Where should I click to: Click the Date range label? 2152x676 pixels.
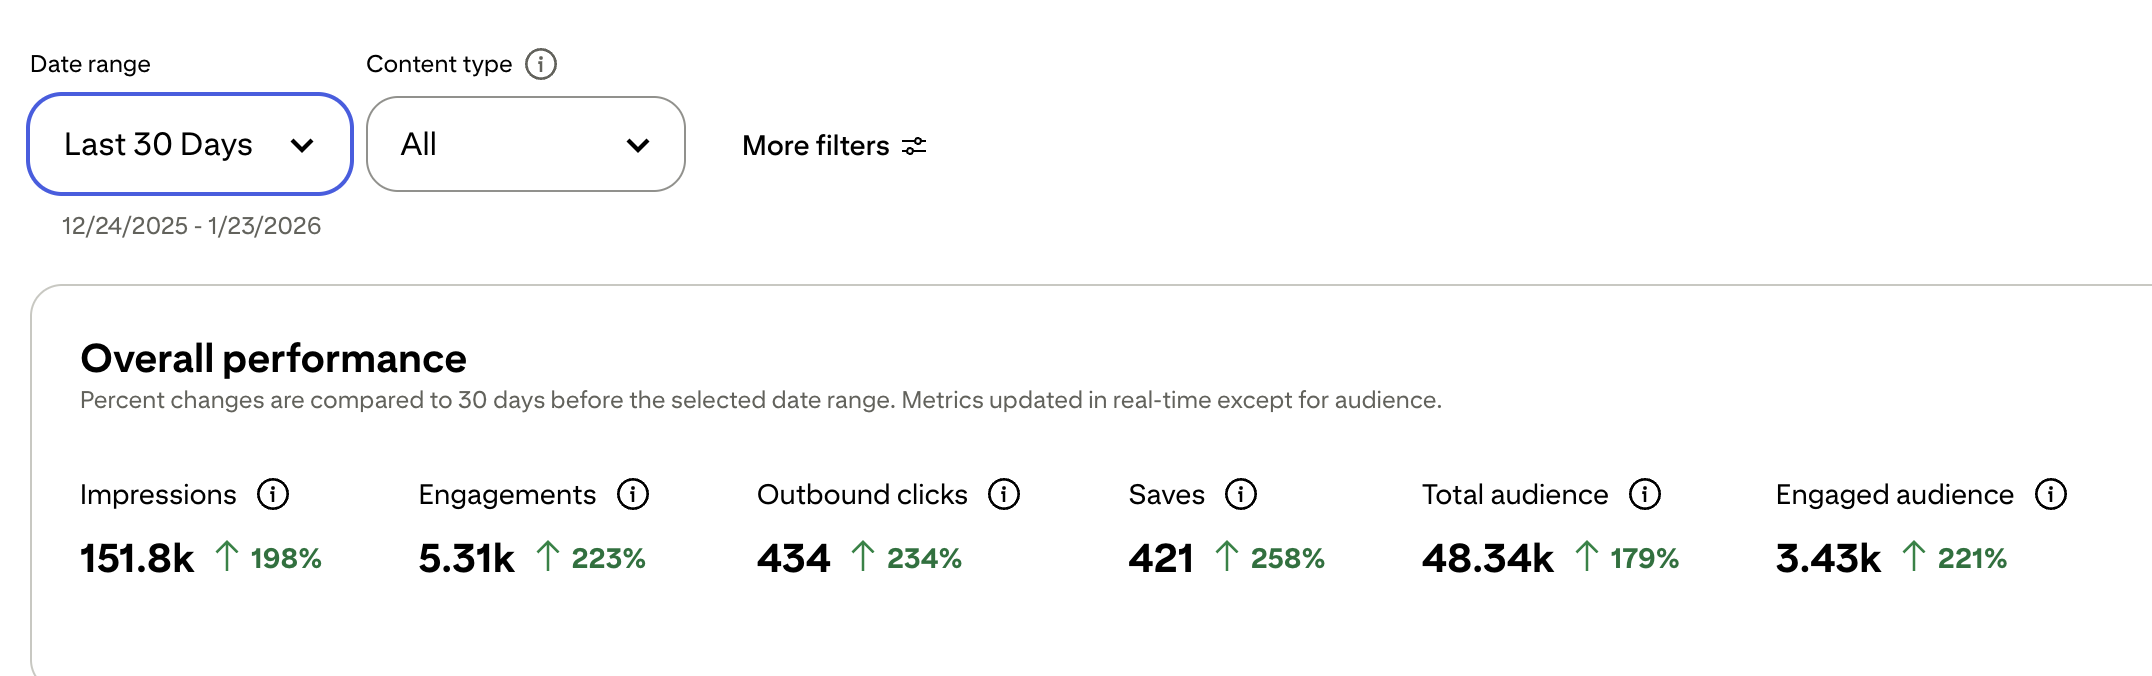(90, 63)
